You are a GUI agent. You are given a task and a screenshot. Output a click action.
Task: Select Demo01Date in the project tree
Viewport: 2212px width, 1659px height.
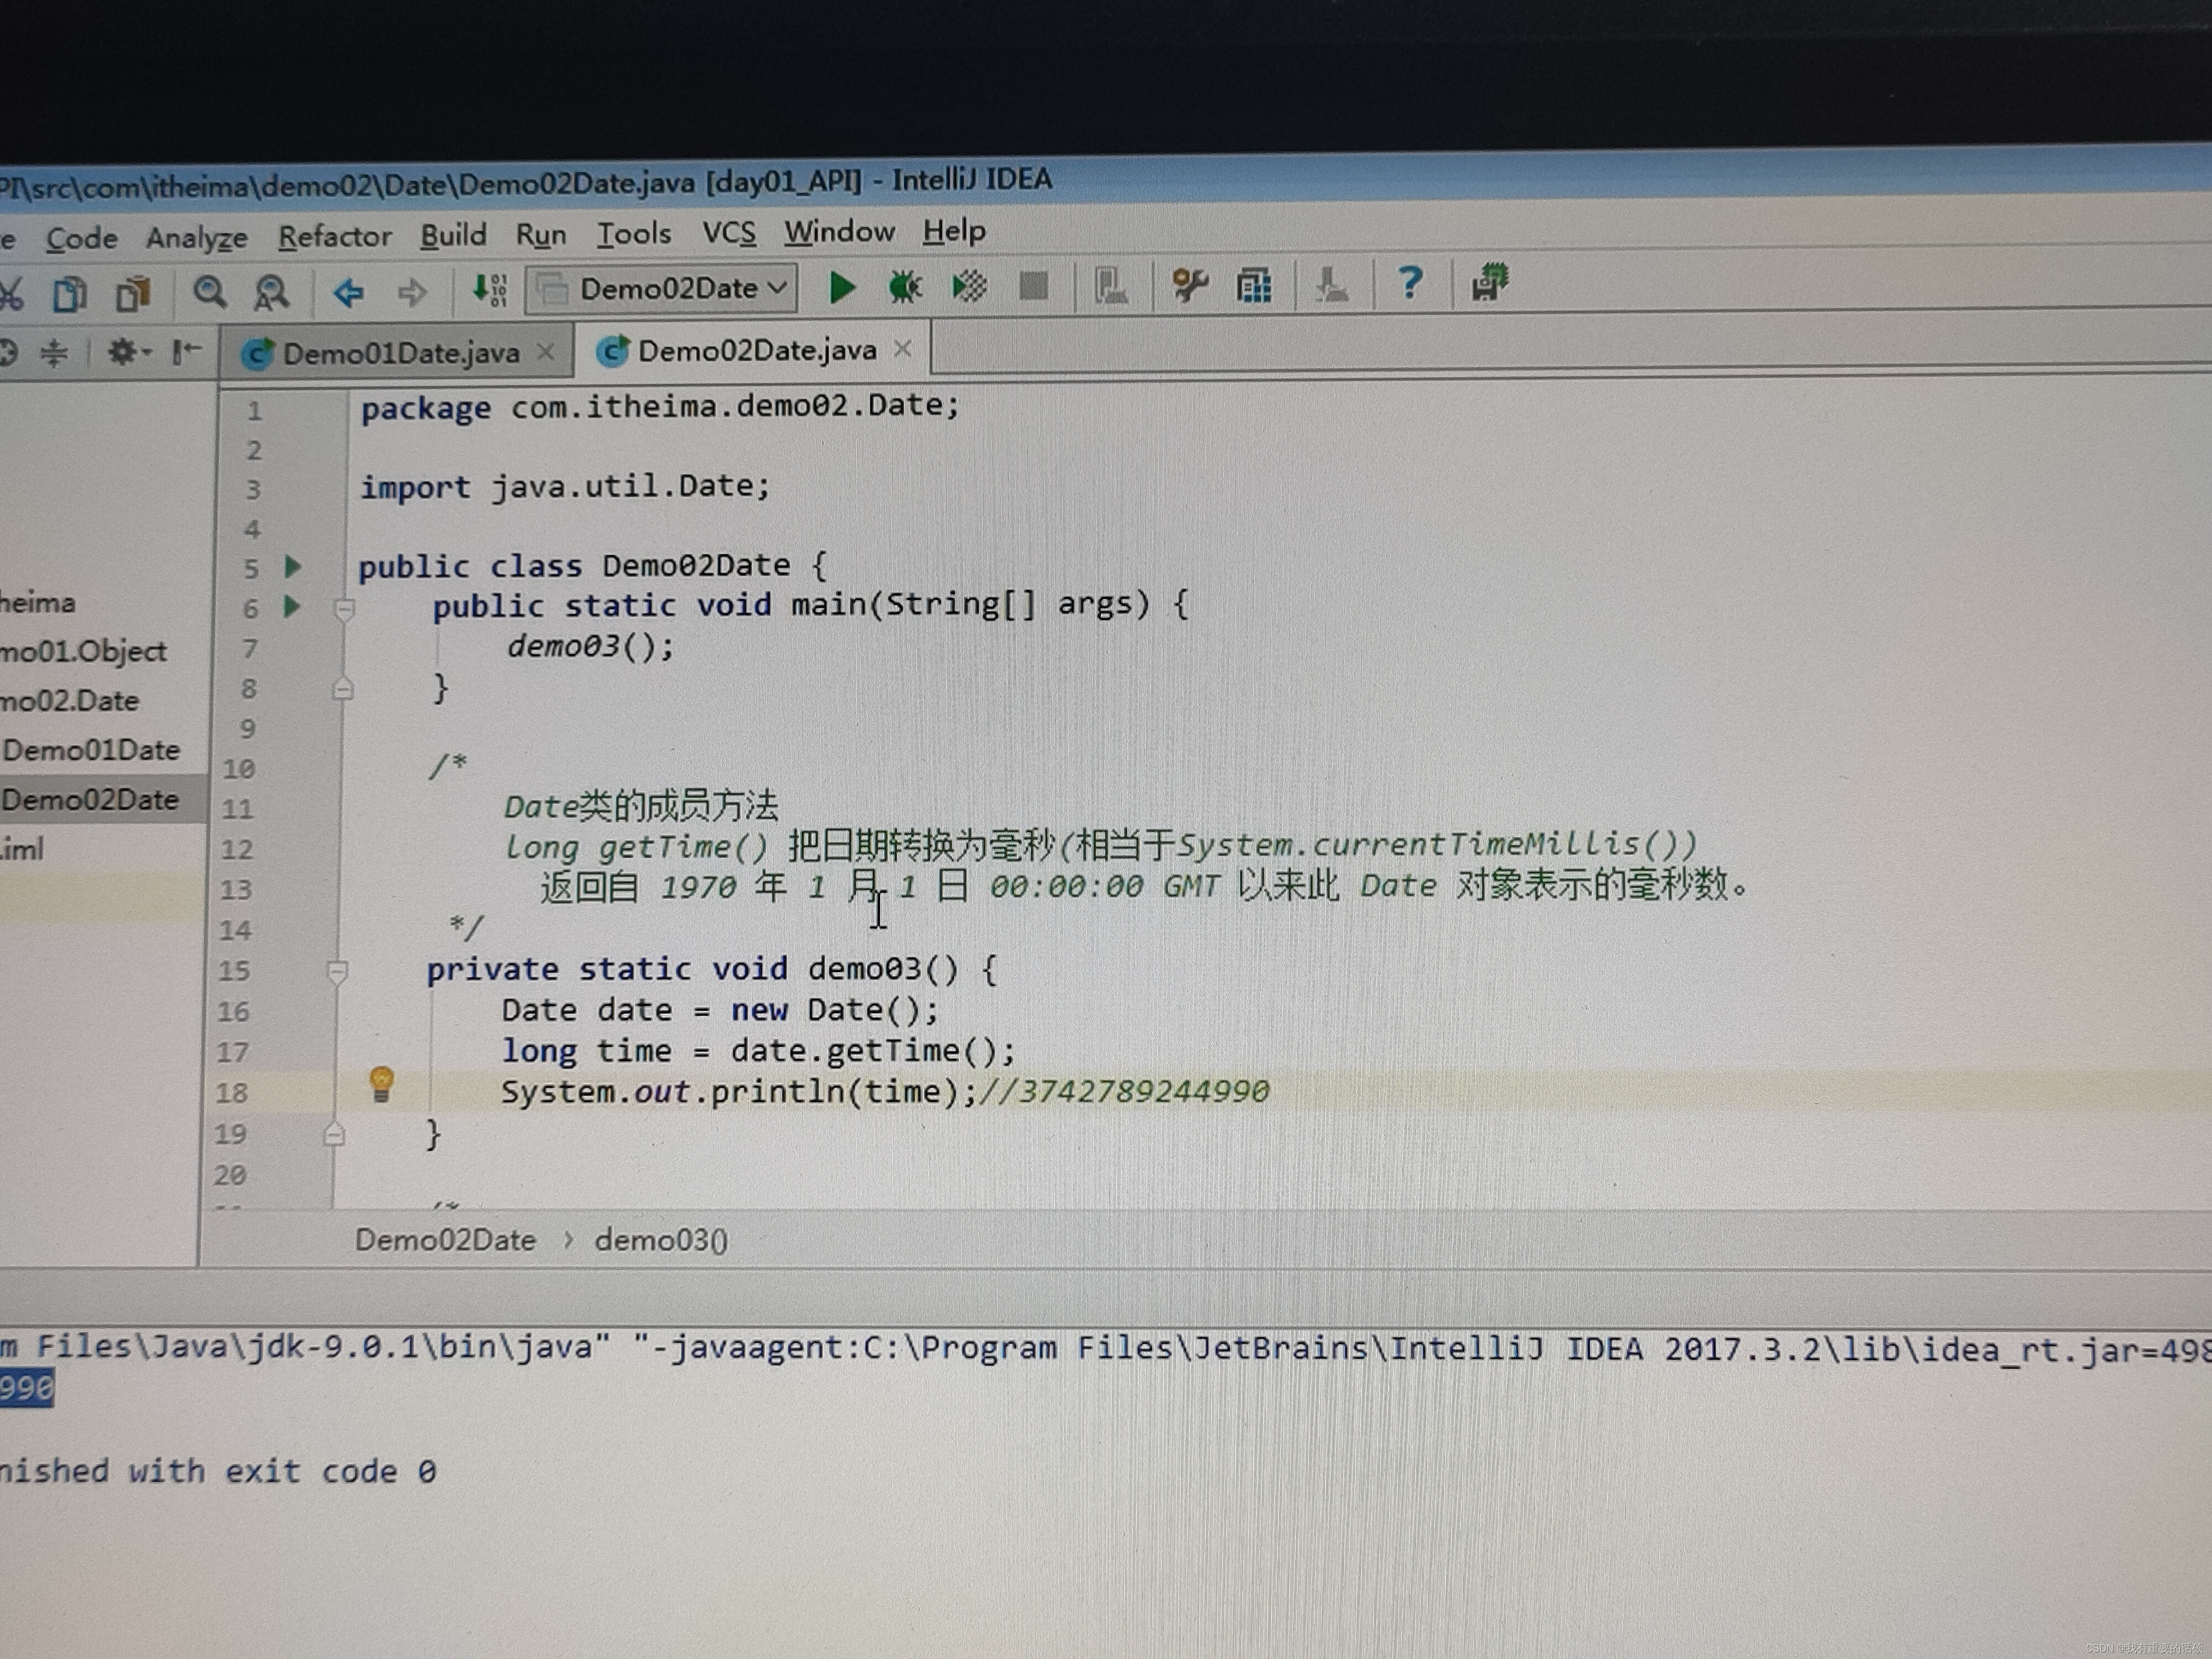91,749
